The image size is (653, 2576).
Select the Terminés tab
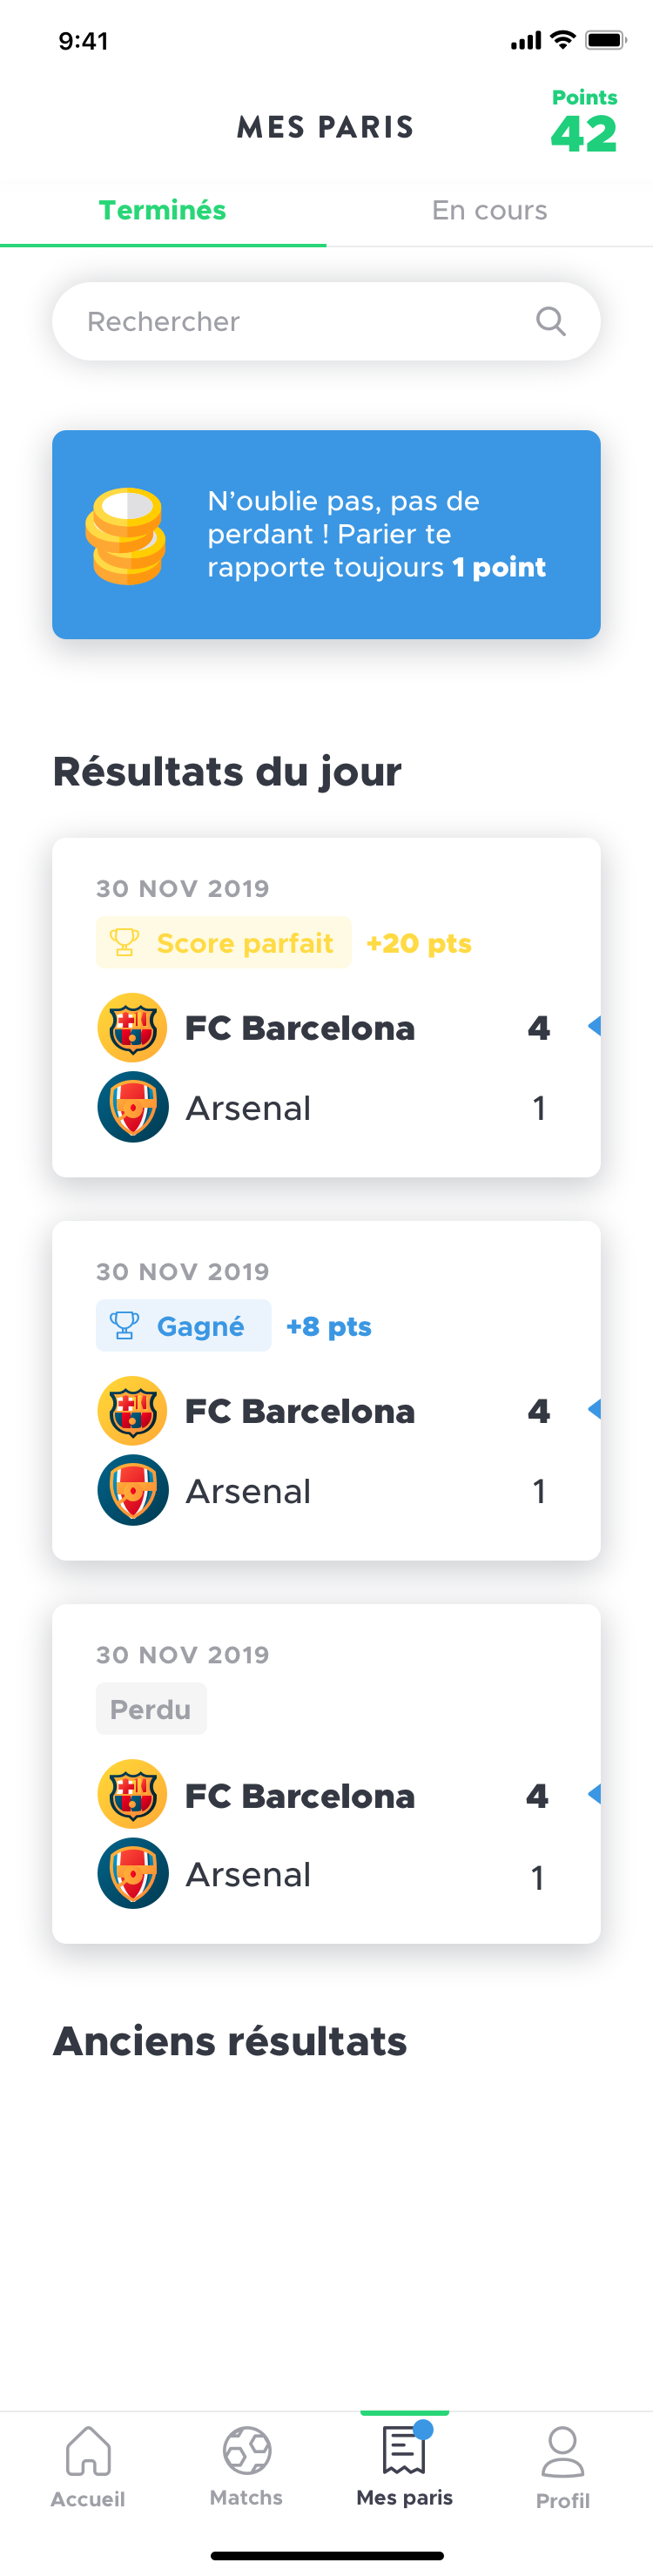click(163, 211)
